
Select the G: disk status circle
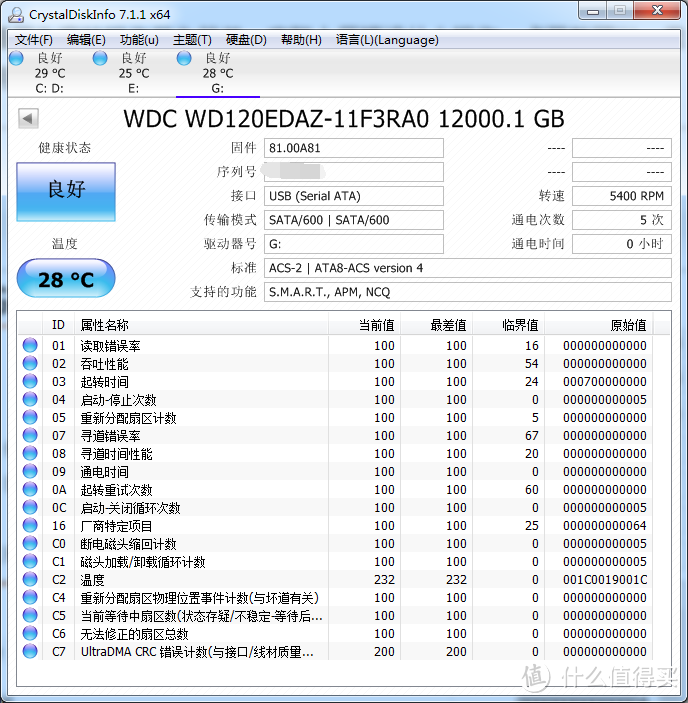pos(184,58)
